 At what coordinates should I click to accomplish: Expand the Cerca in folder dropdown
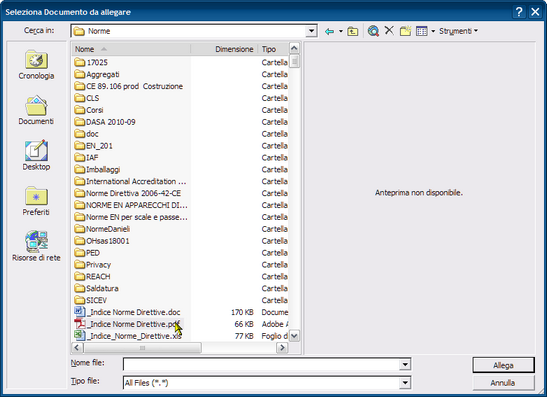click(311, 31)
